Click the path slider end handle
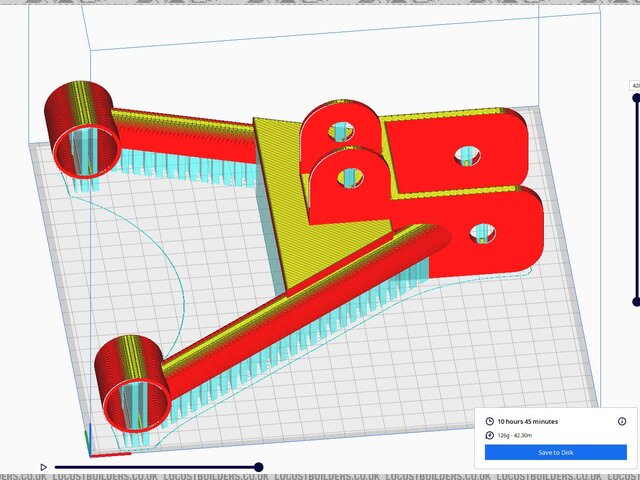 (258, 467)
